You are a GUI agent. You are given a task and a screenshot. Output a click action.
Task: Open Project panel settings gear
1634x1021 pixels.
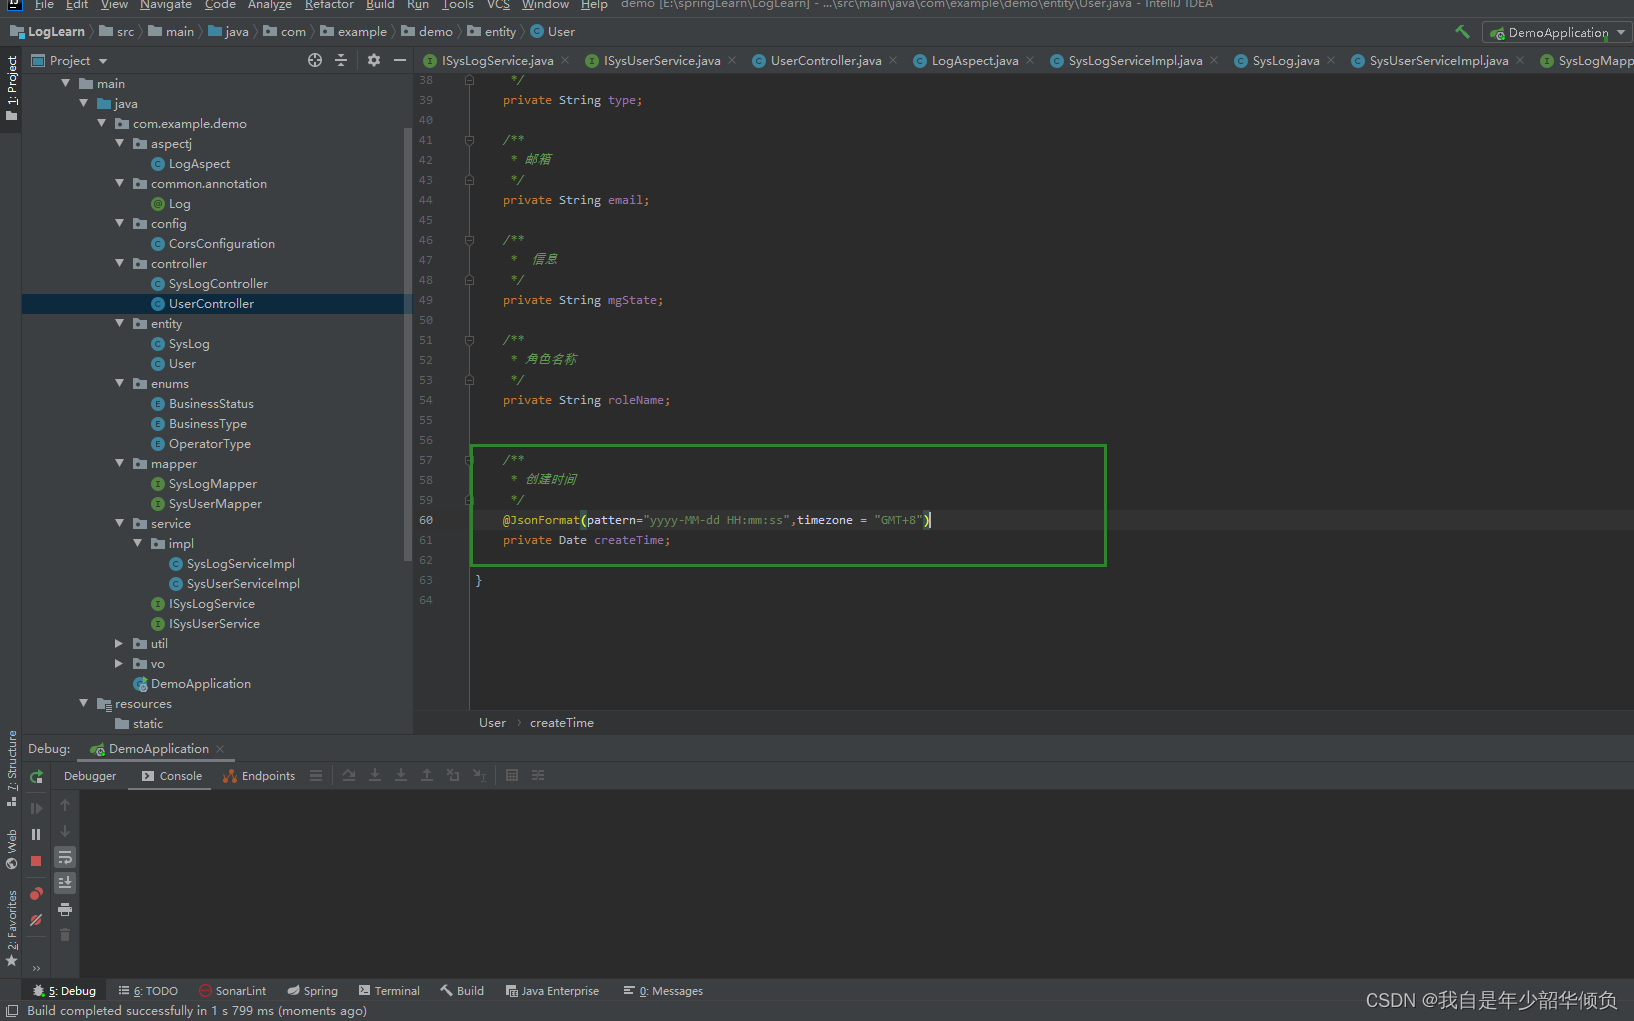(374, 60)
